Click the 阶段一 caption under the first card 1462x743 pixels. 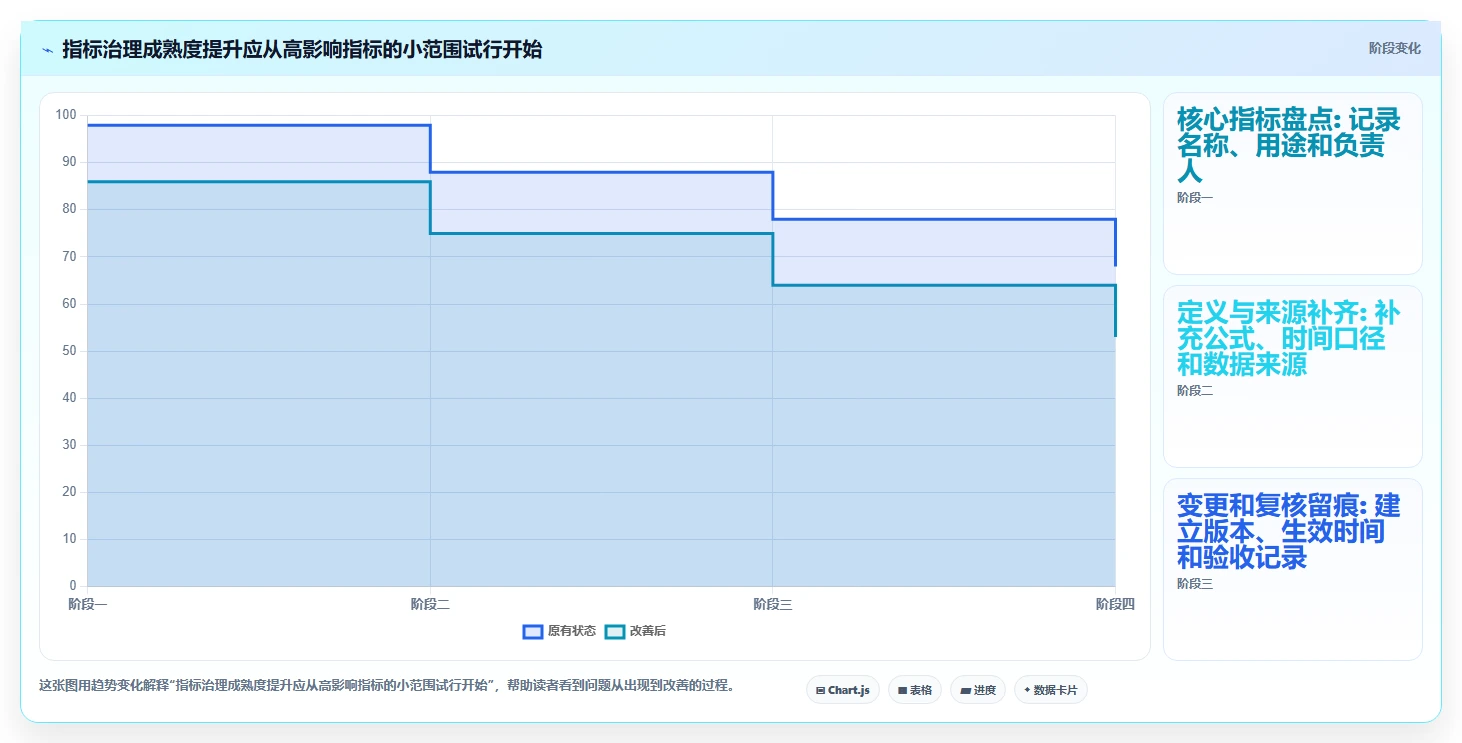click(1195, 198)
